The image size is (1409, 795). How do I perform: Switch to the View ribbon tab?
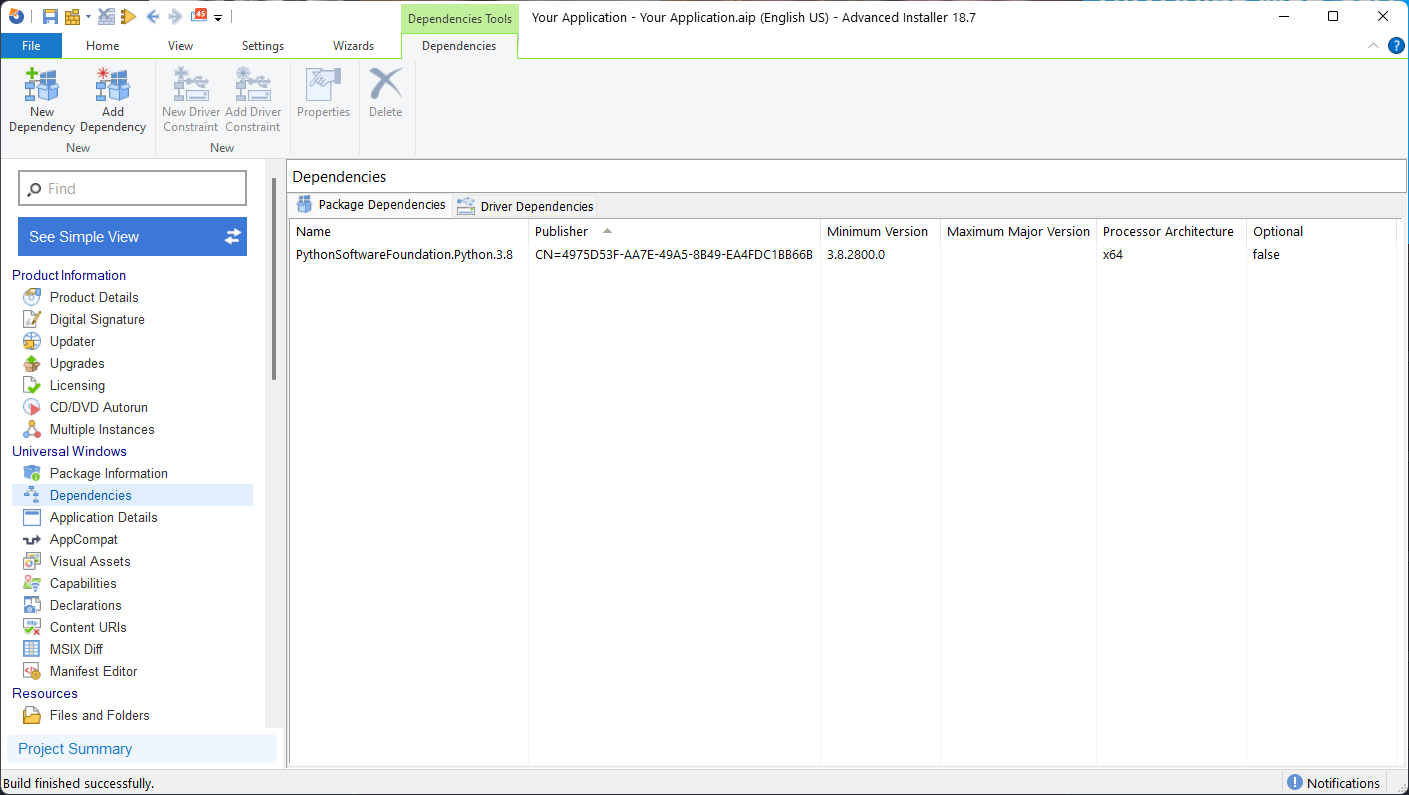tap(181, 46)
